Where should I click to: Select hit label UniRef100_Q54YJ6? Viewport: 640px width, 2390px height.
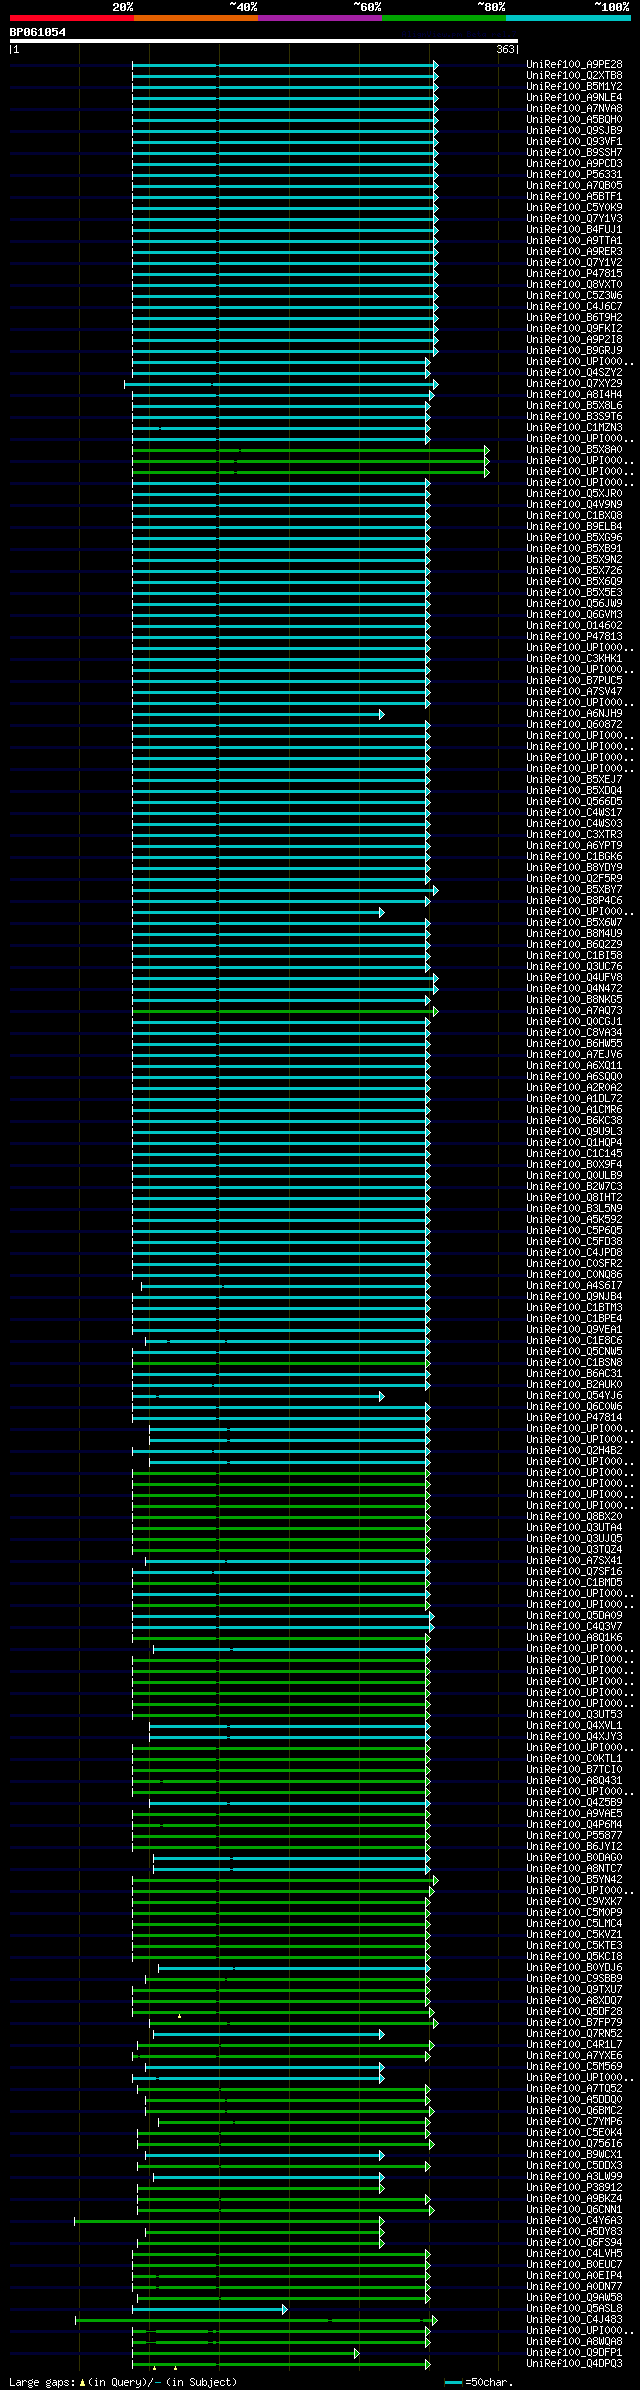pos(574,1395)
